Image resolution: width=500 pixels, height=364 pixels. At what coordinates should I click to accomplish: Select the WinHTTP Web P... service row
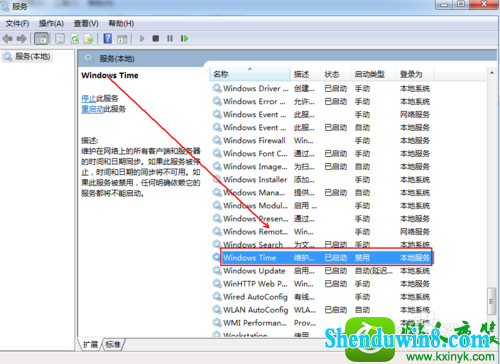[x=321, y=284]
